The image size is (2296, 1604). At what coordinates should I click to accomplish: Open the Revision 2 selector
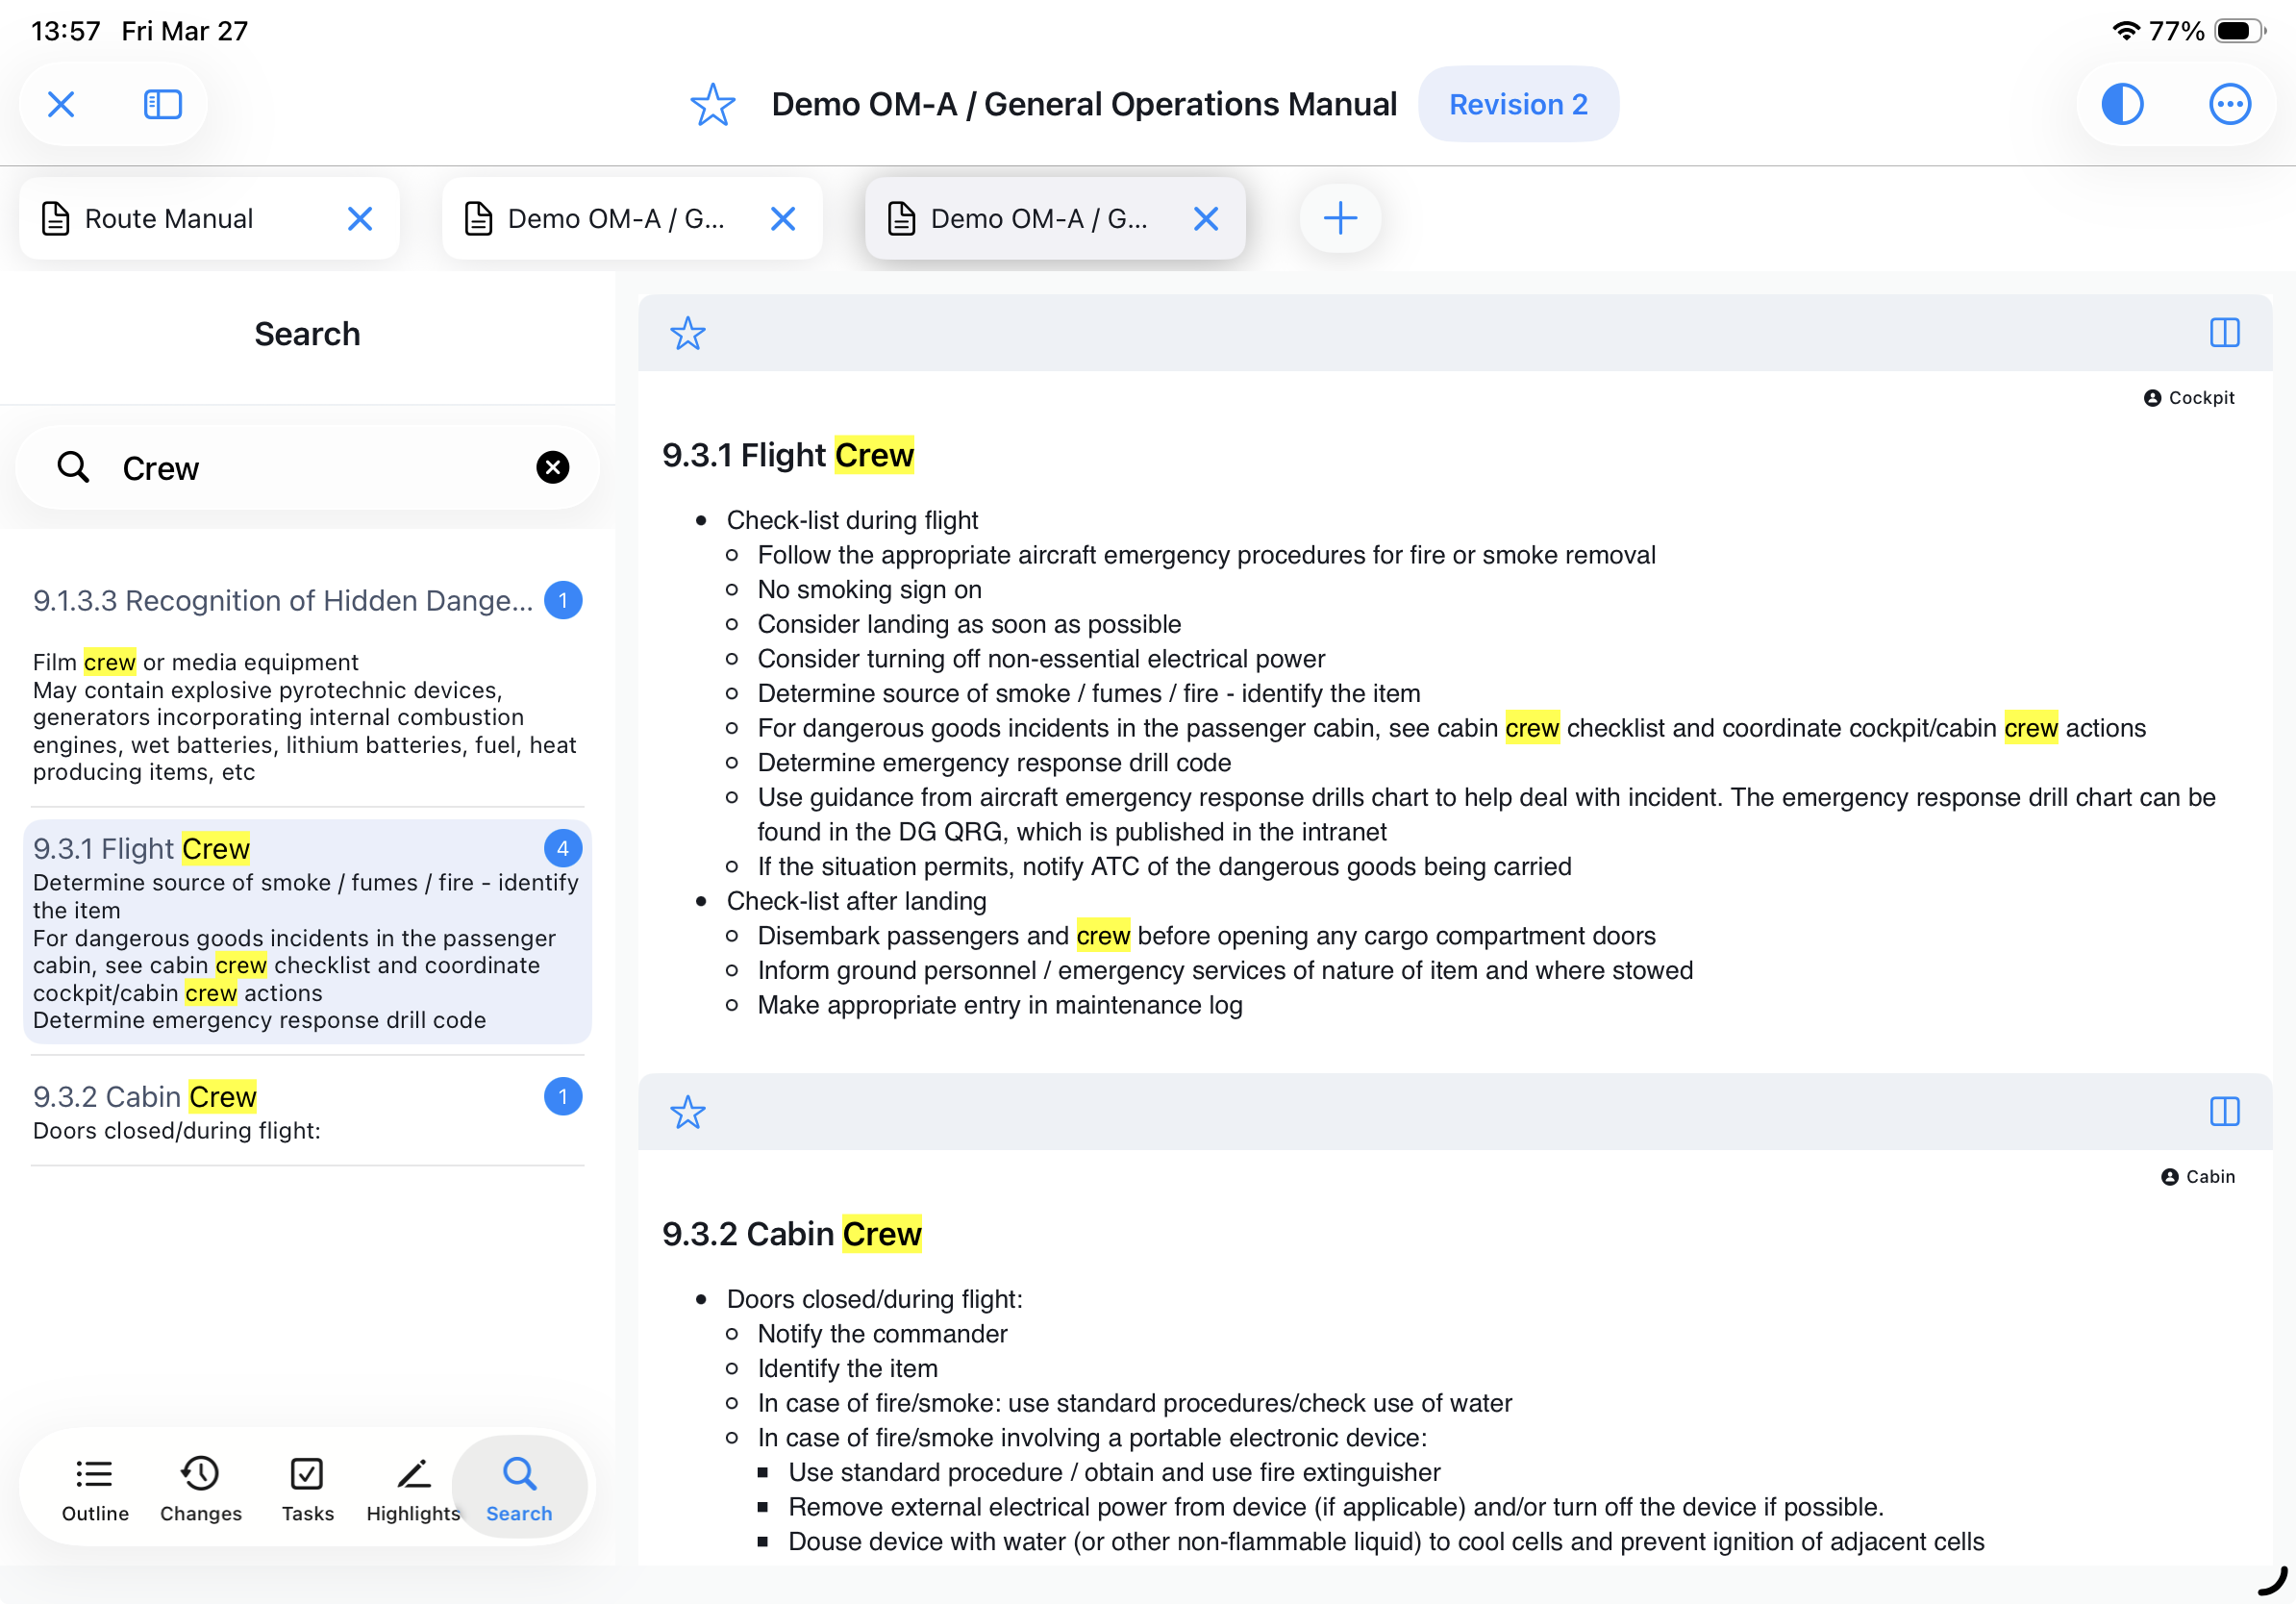1517,104
